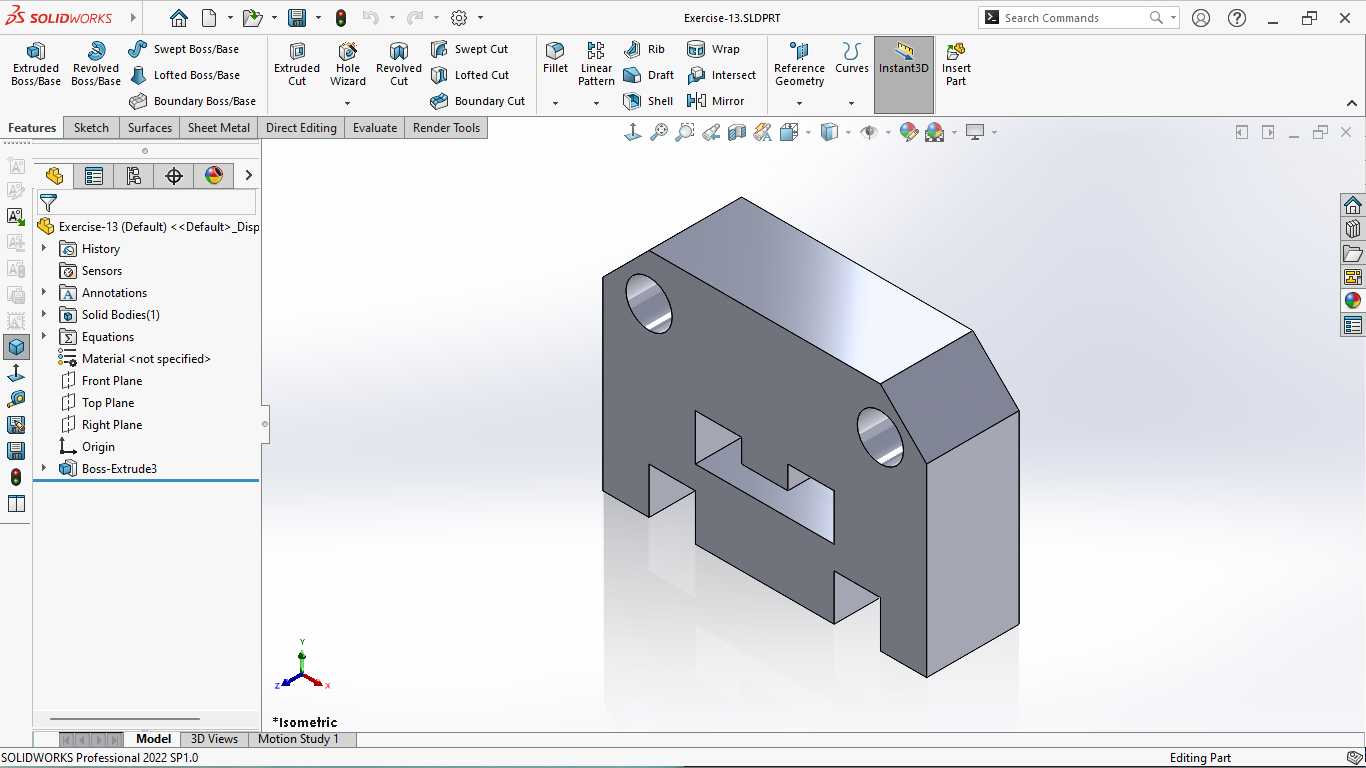This screenshot has height=768, width=1366.
Task: Expand Solid Bodies(1) node
Action: point(44,315)
